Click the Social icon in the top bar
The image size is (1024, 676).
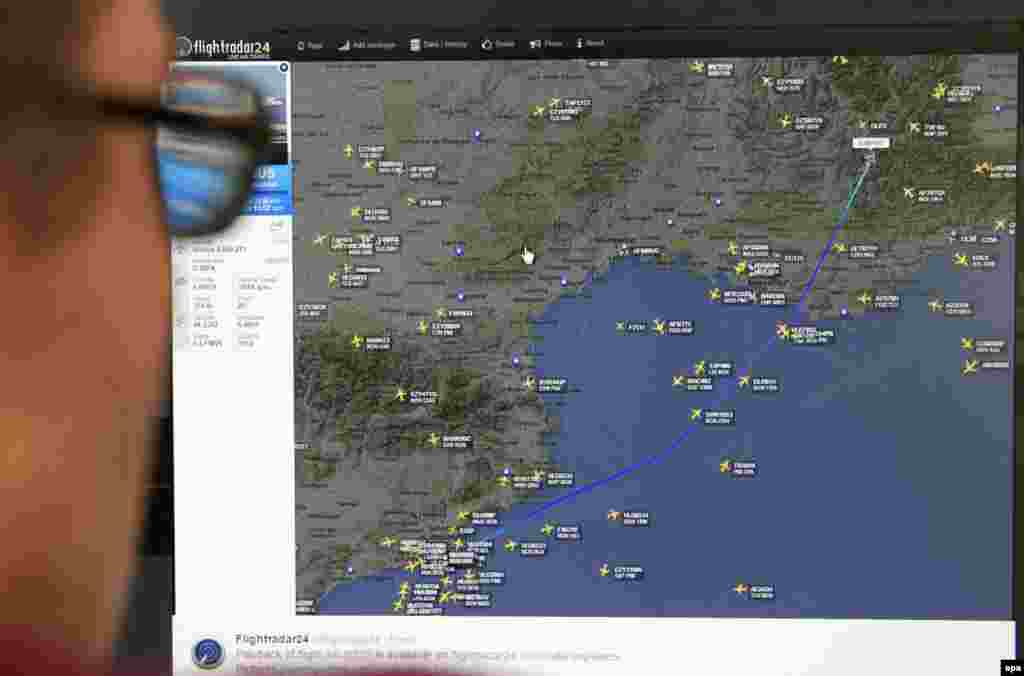(495, 43)
